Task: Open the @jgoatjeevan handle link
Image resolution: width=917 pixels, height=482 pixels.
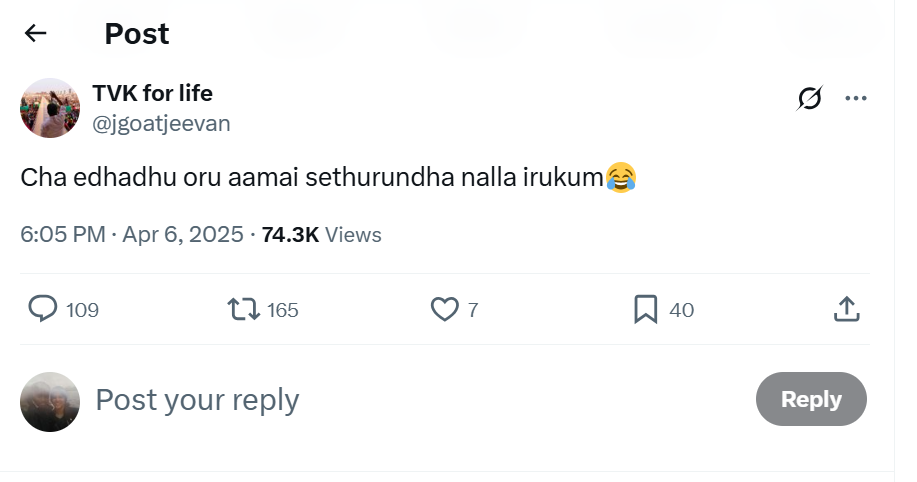Action: pyautogui.click(x=161, y=123)
